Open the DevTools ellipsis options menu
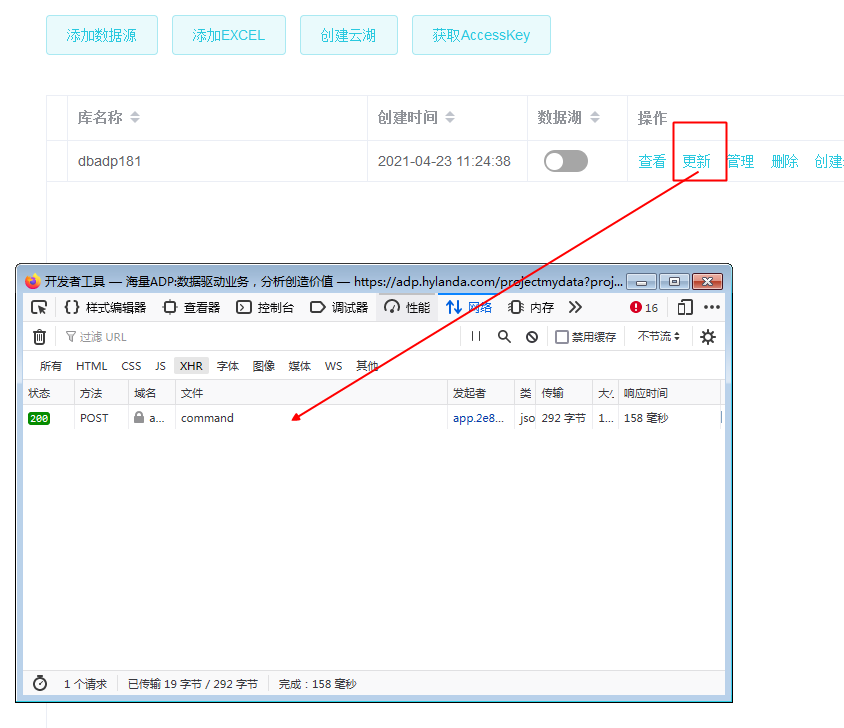The width and height of the screenshot is (844, 728). pyautogui.click(x=712, y=307)
